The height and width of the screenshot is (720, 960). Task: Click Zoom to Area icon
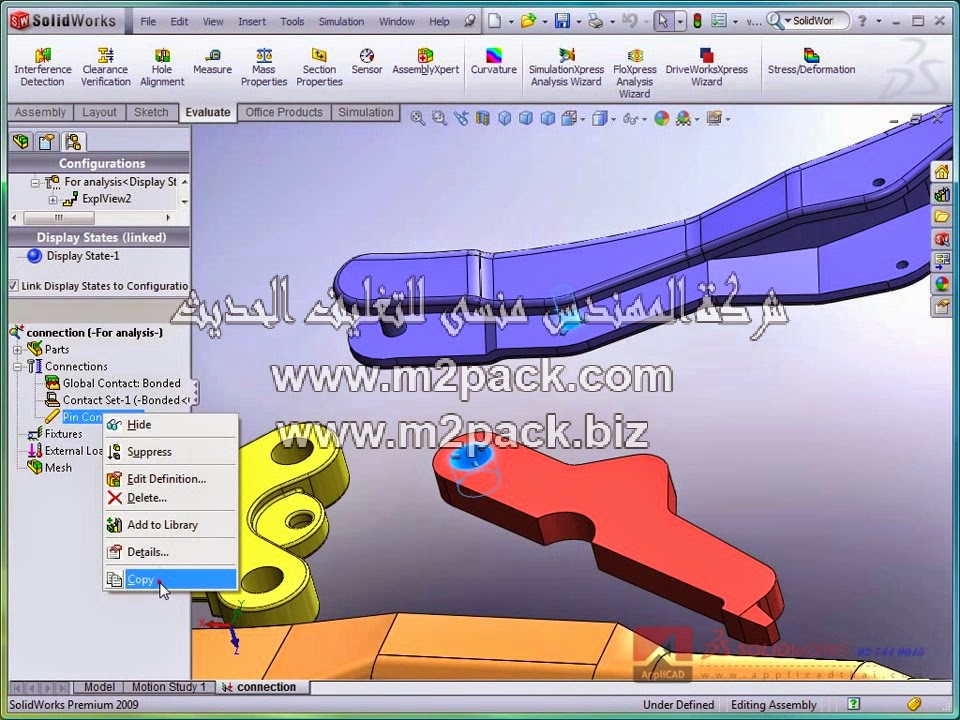[439, 118]
